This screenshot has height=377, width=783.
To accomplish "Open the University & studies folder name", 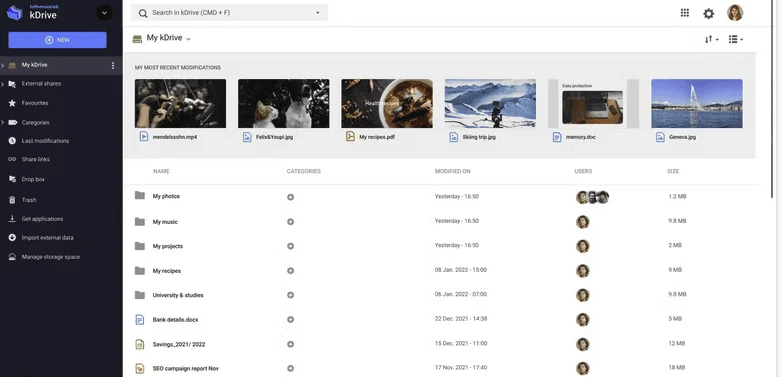I will [x=178, y=295].
